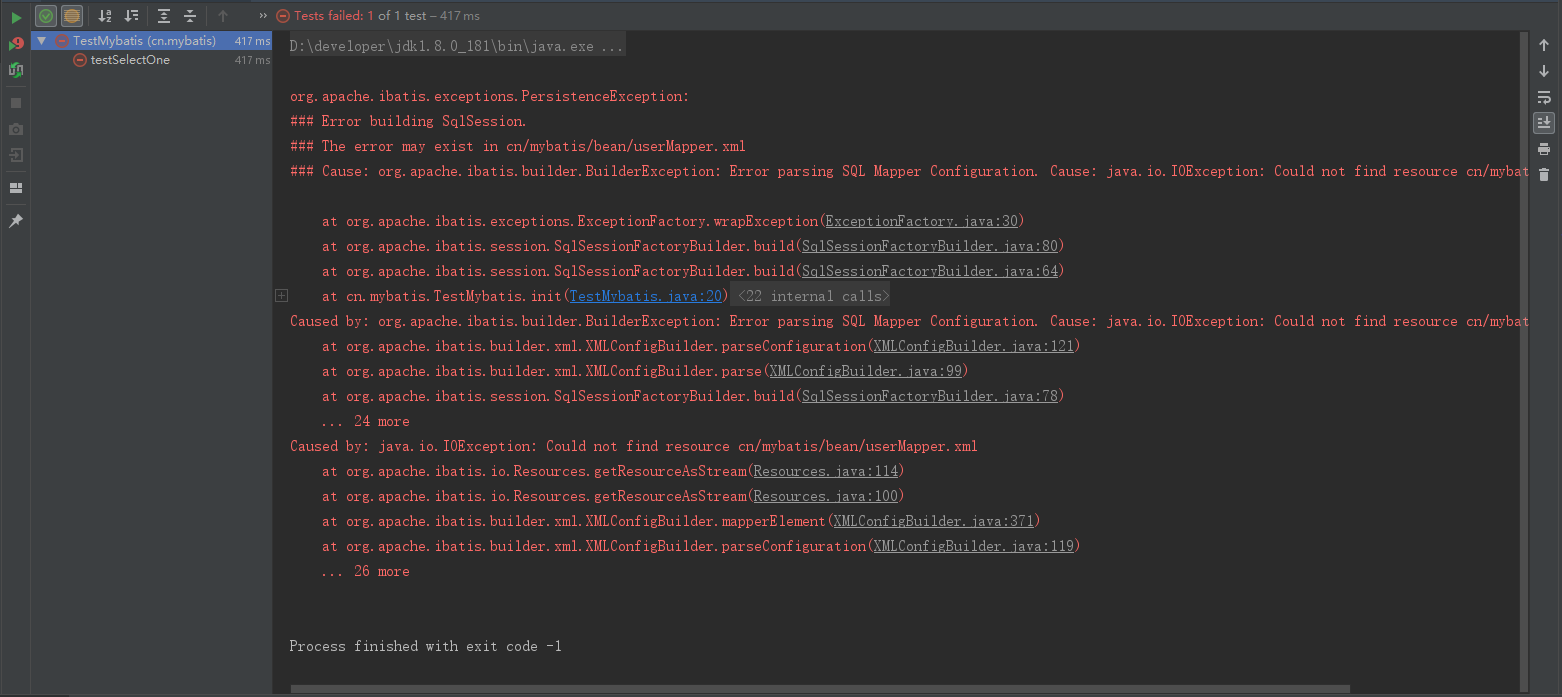The width and height of the screenshot is (1562, 697).
Task: Toggle Scroll to End icon in console
Action: pos(1544,122)
